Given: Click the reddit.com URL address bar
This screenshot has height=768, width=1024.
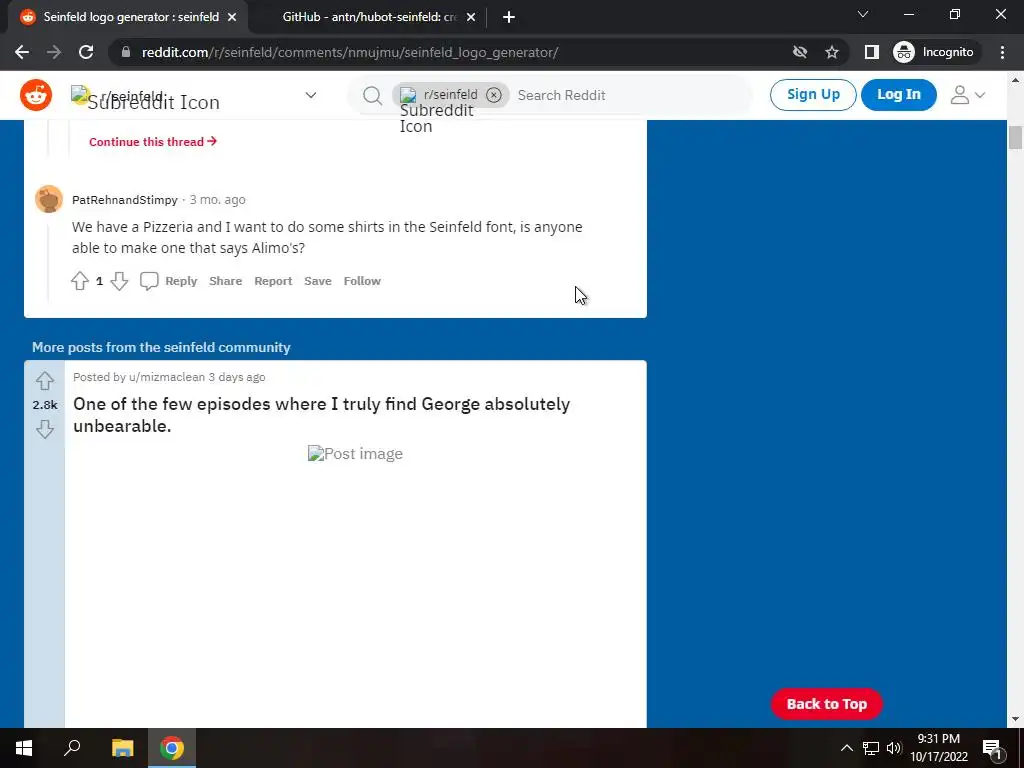Looking at the screenshot, I should click(x=349, y=52).
